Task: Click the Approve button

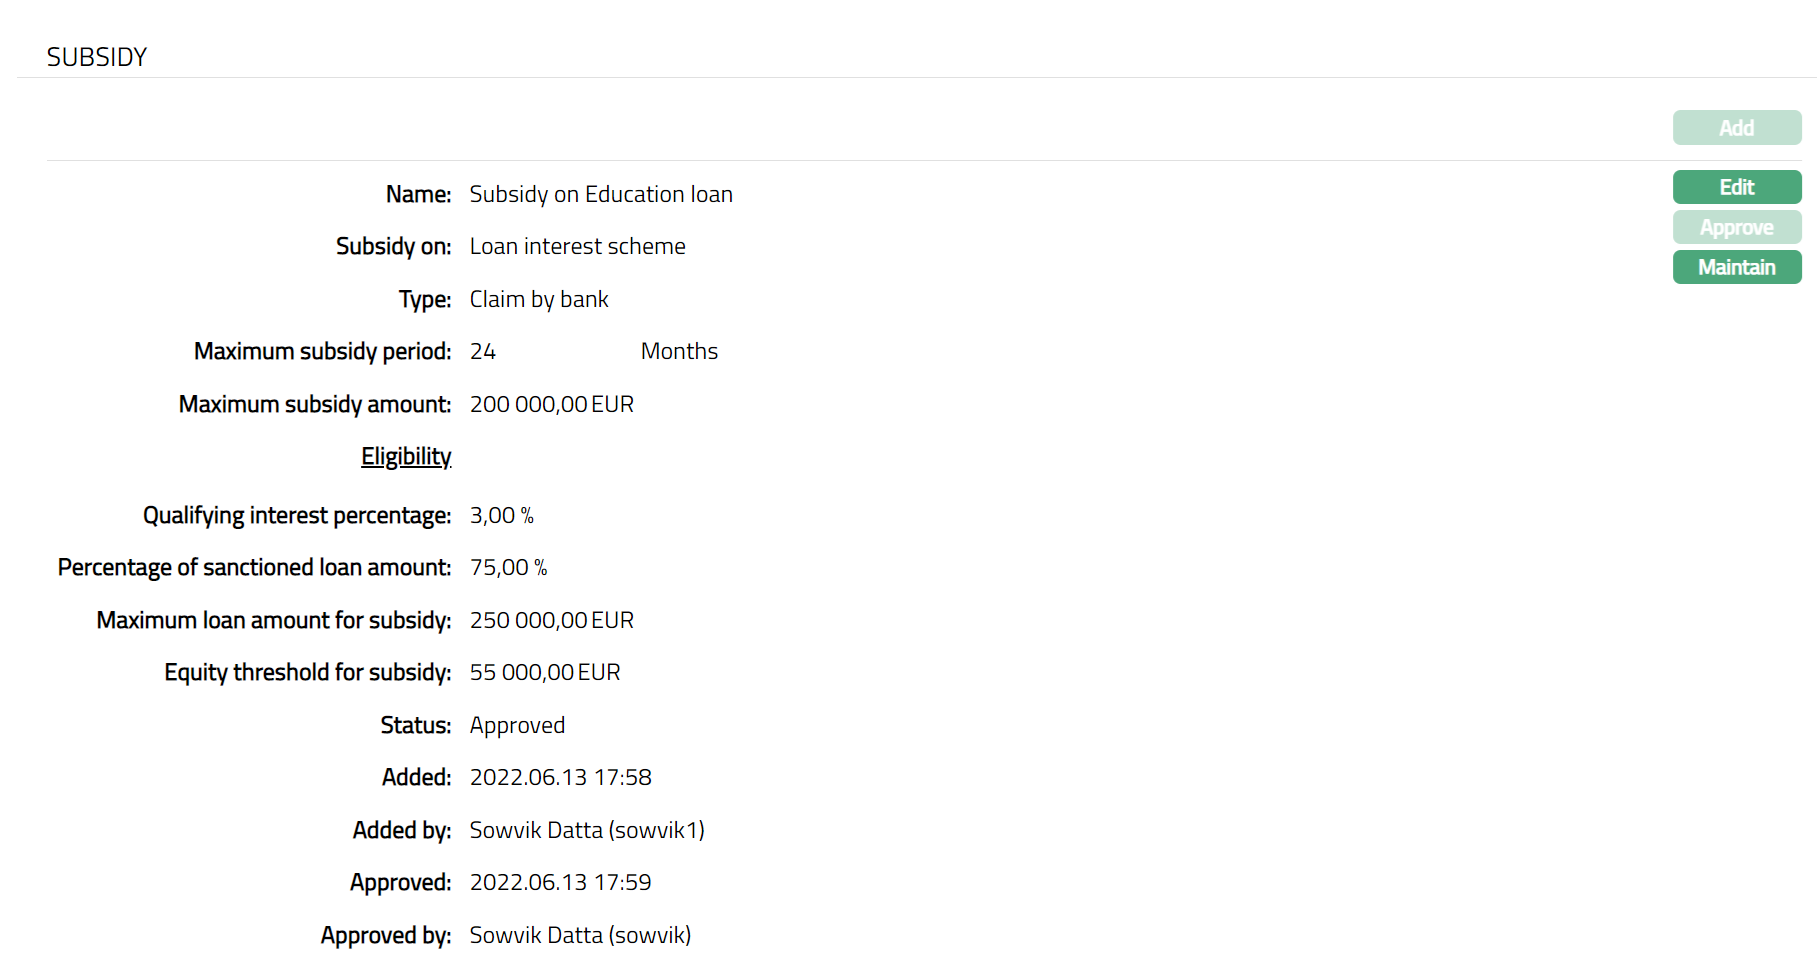Action: pos(1736,227)
